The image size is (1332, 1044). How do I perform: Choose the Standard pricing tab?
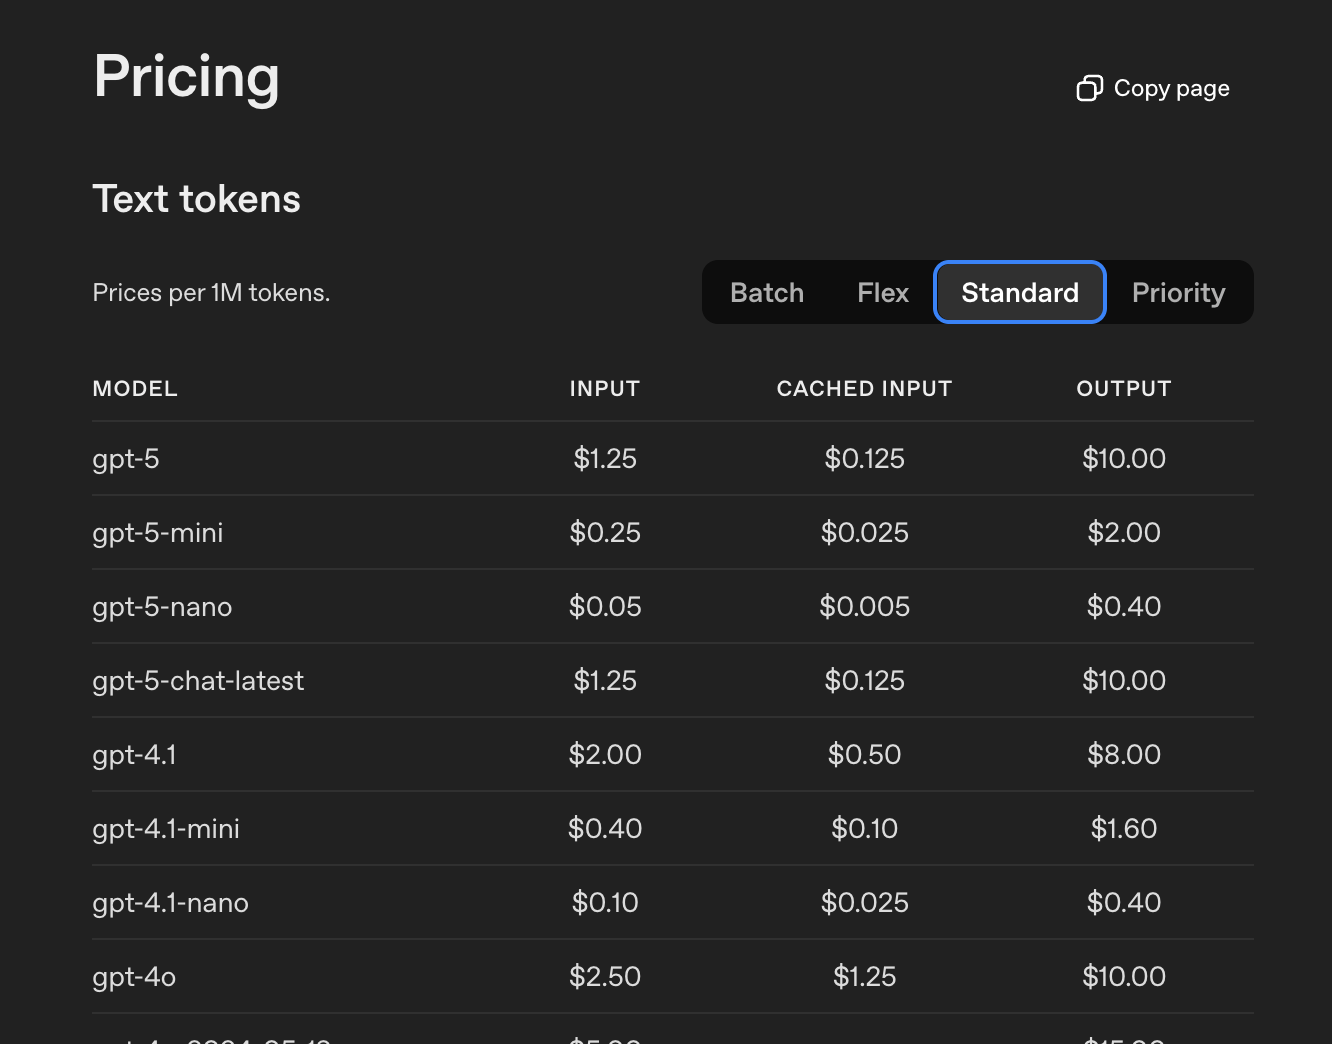pos(1020,293)
